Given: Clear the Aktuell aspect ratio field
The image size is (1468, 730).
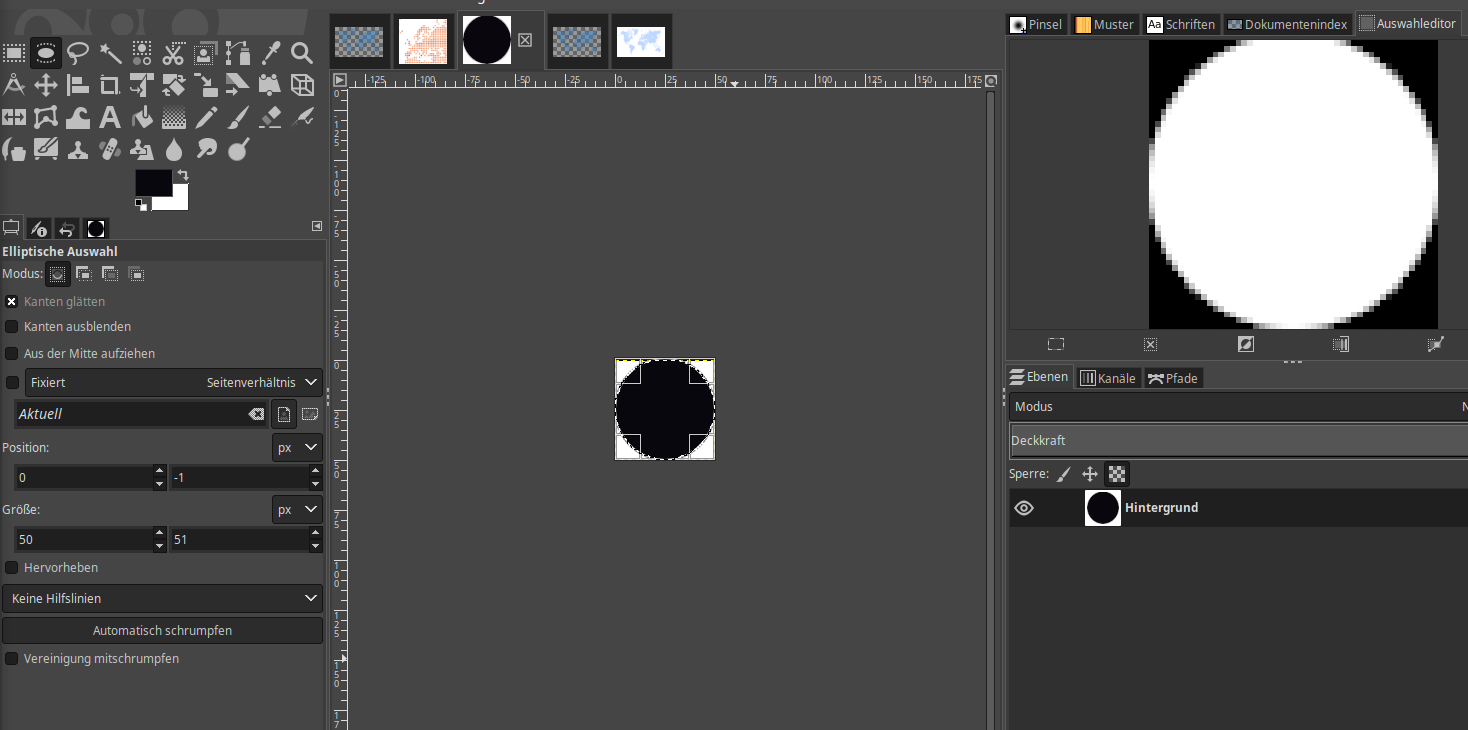Looking at the screenshot, I should click(256, 414).
